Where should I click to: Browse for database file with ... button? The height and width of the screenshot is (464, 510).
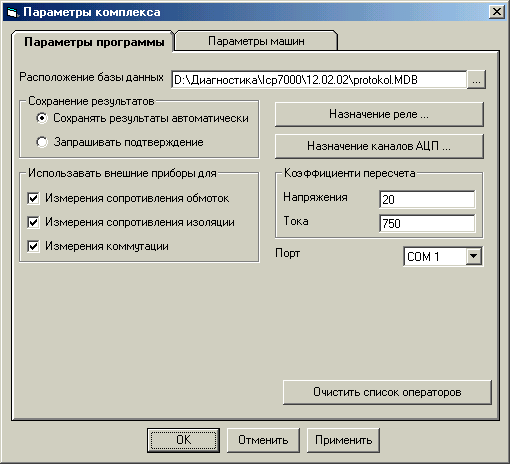[476, 80]
